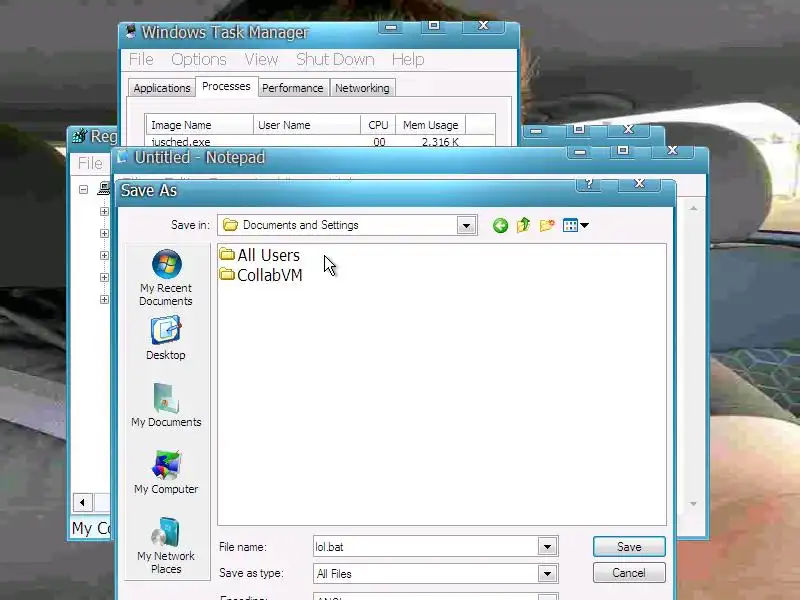Open Task Manager Options menu
Image resolution: width=800 pixels, height=600 pixels.
pyautogui.click(x=198, y=59)
